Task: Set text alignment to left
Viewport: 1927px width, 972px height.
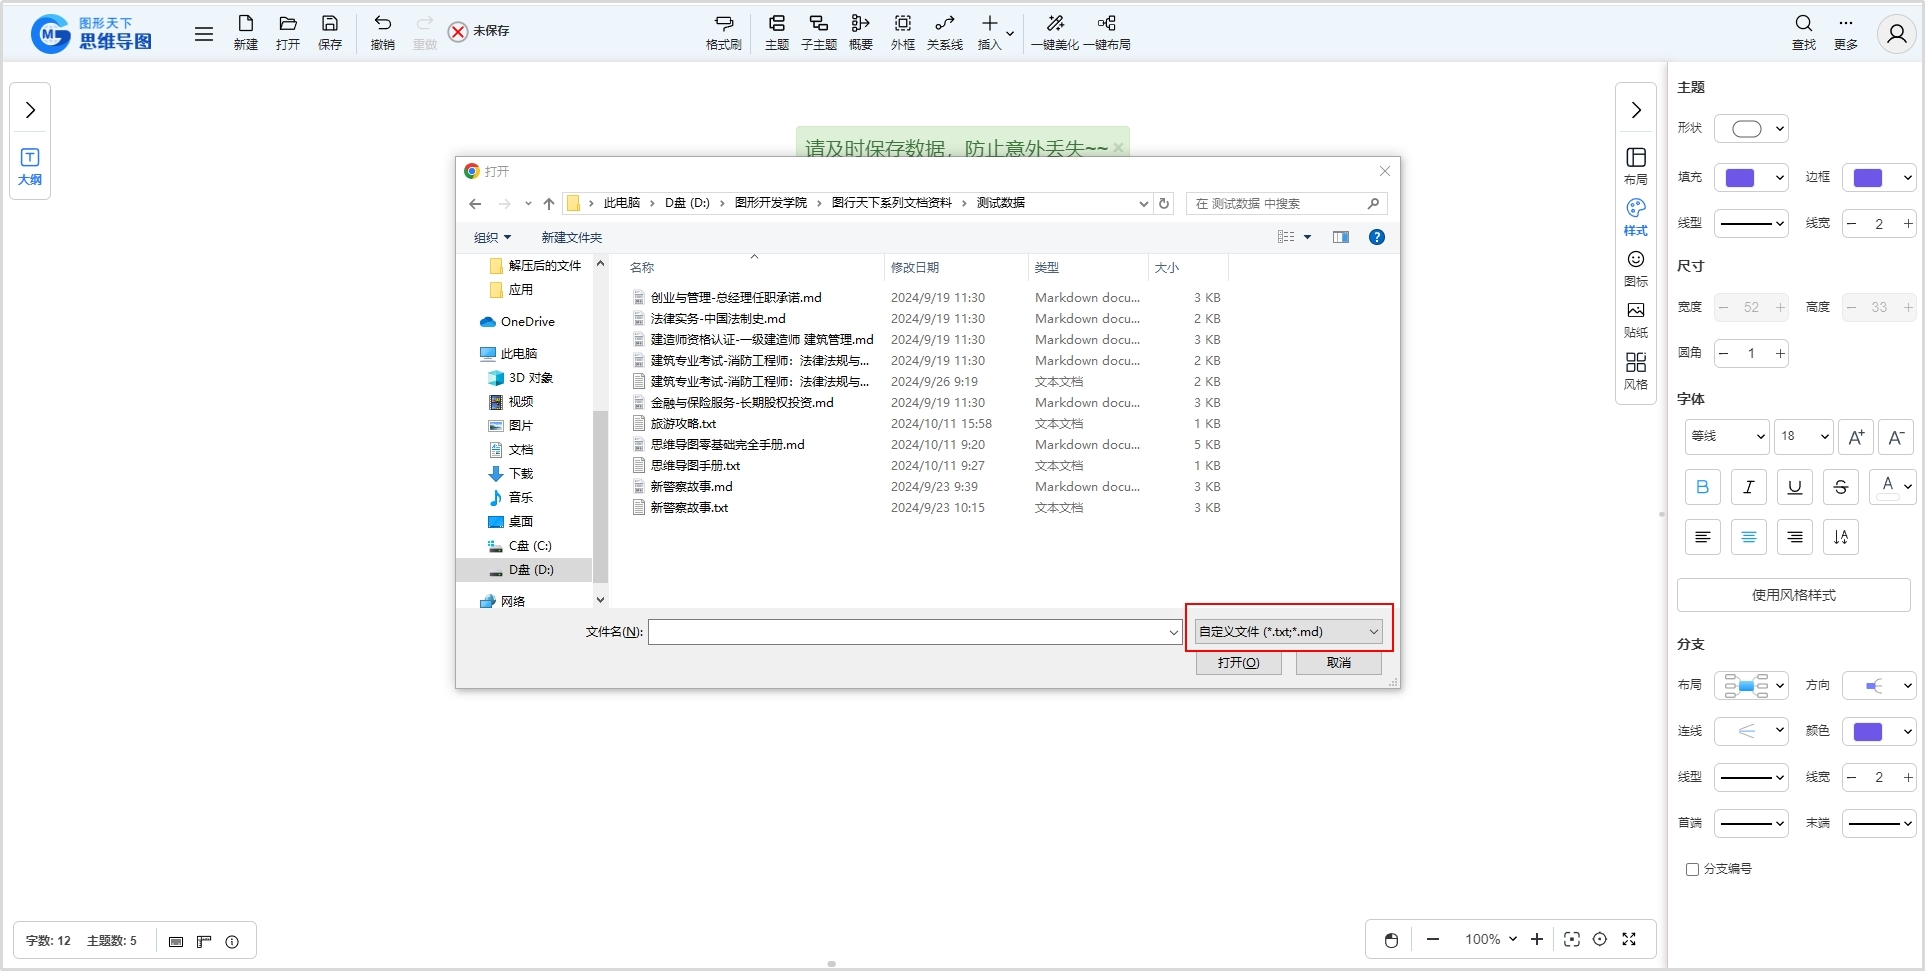Action: [1702, 537]
